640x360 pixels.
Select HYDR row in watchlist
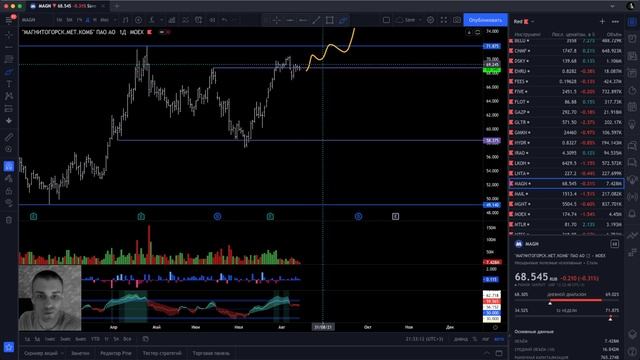pyautogui.click(x=566, y=143)
